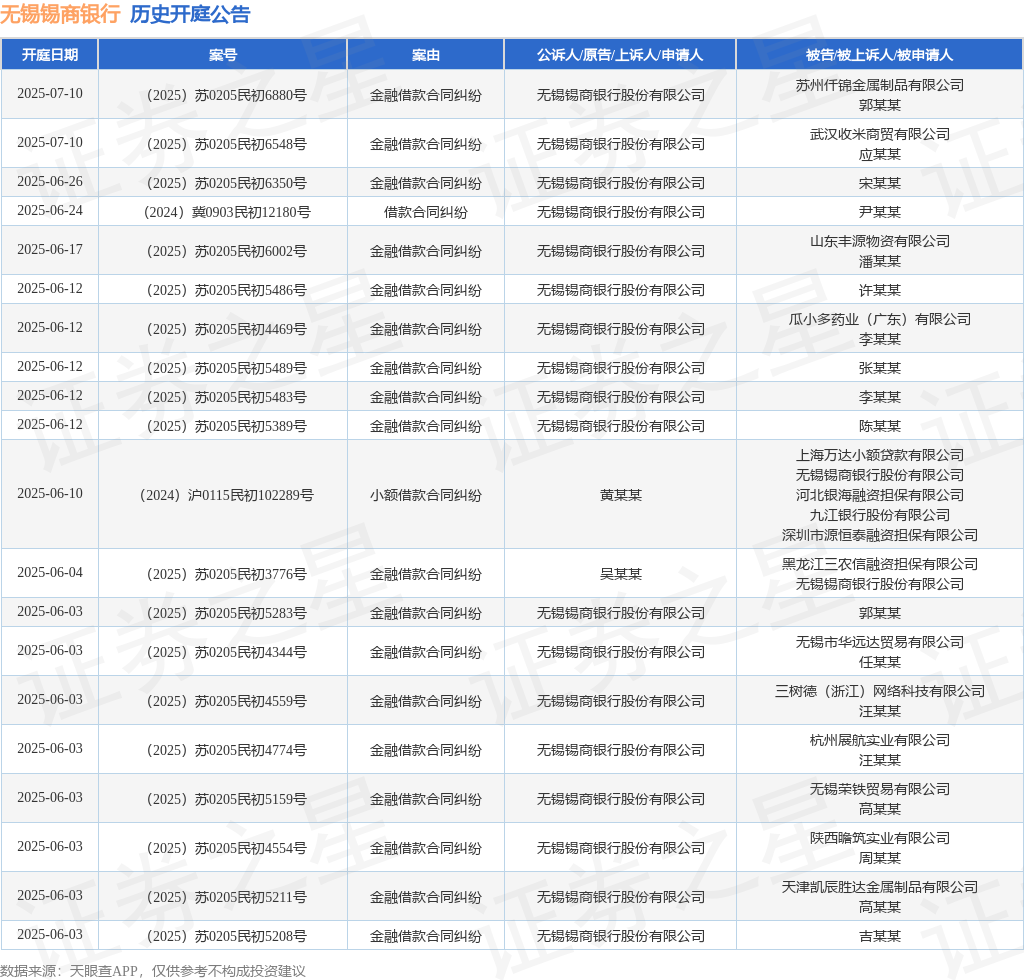This screenshot has width=1024, height=980.
Task: Click case number "(2025)苏0205民初6880号"
Action: [x=223, y=95]
